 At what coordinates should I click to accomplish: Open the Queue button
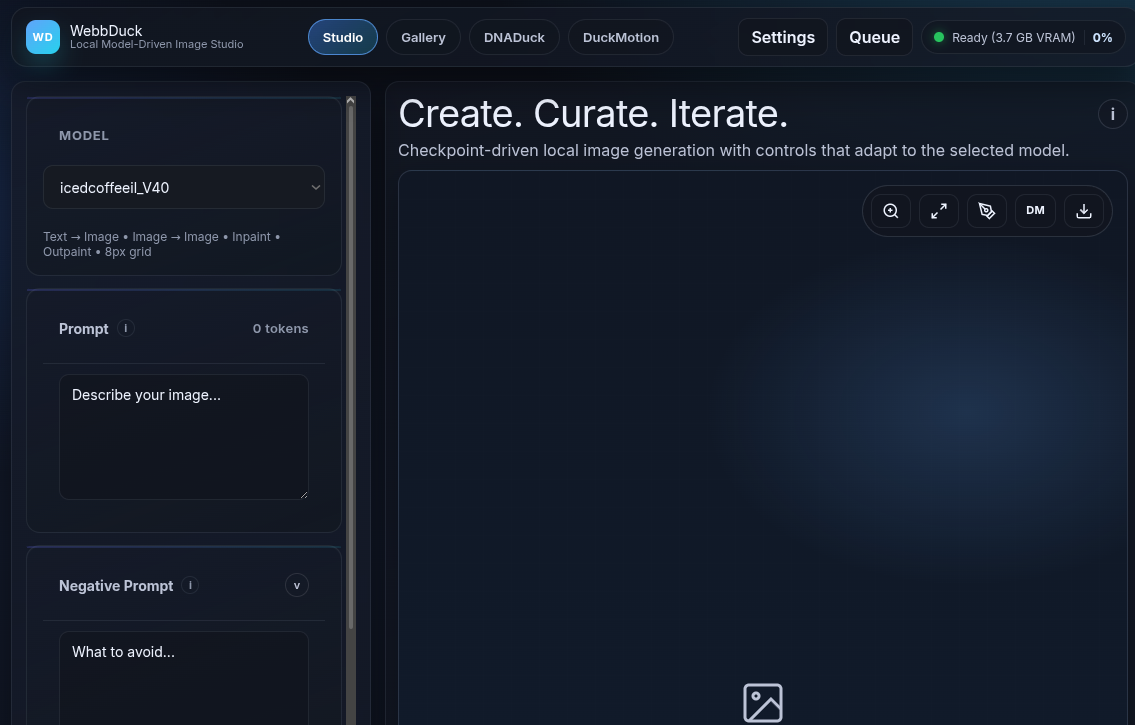pyautogui.click(x=874, y=37)
